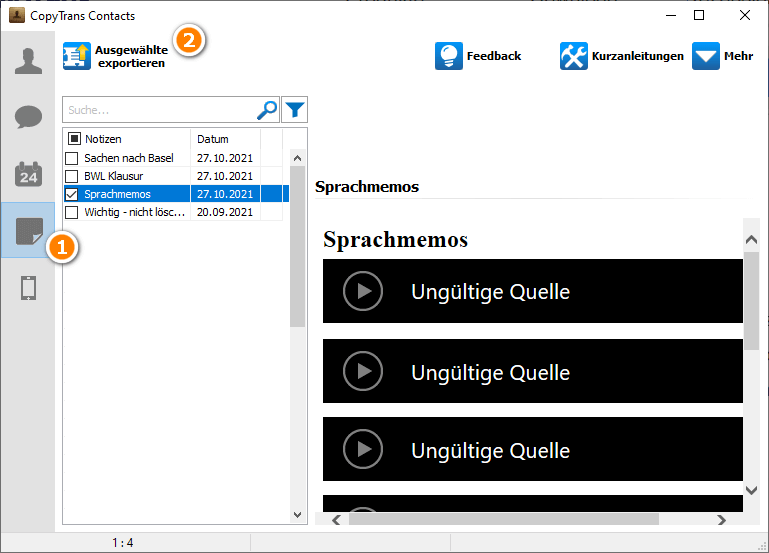
Task: Select the Sachen nach Basel note
Action: tap(129, 158)
